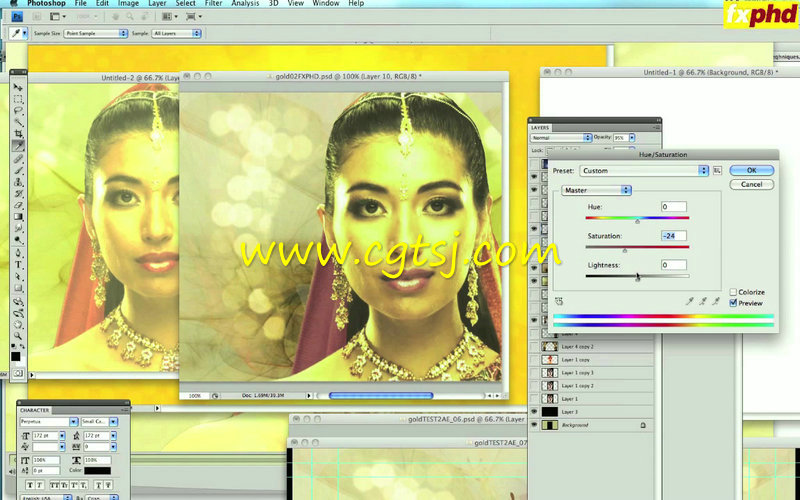Click the first eyedropper in the Hue/Saturation dialog
The image size is (800, 500).
tap(690, 302)
